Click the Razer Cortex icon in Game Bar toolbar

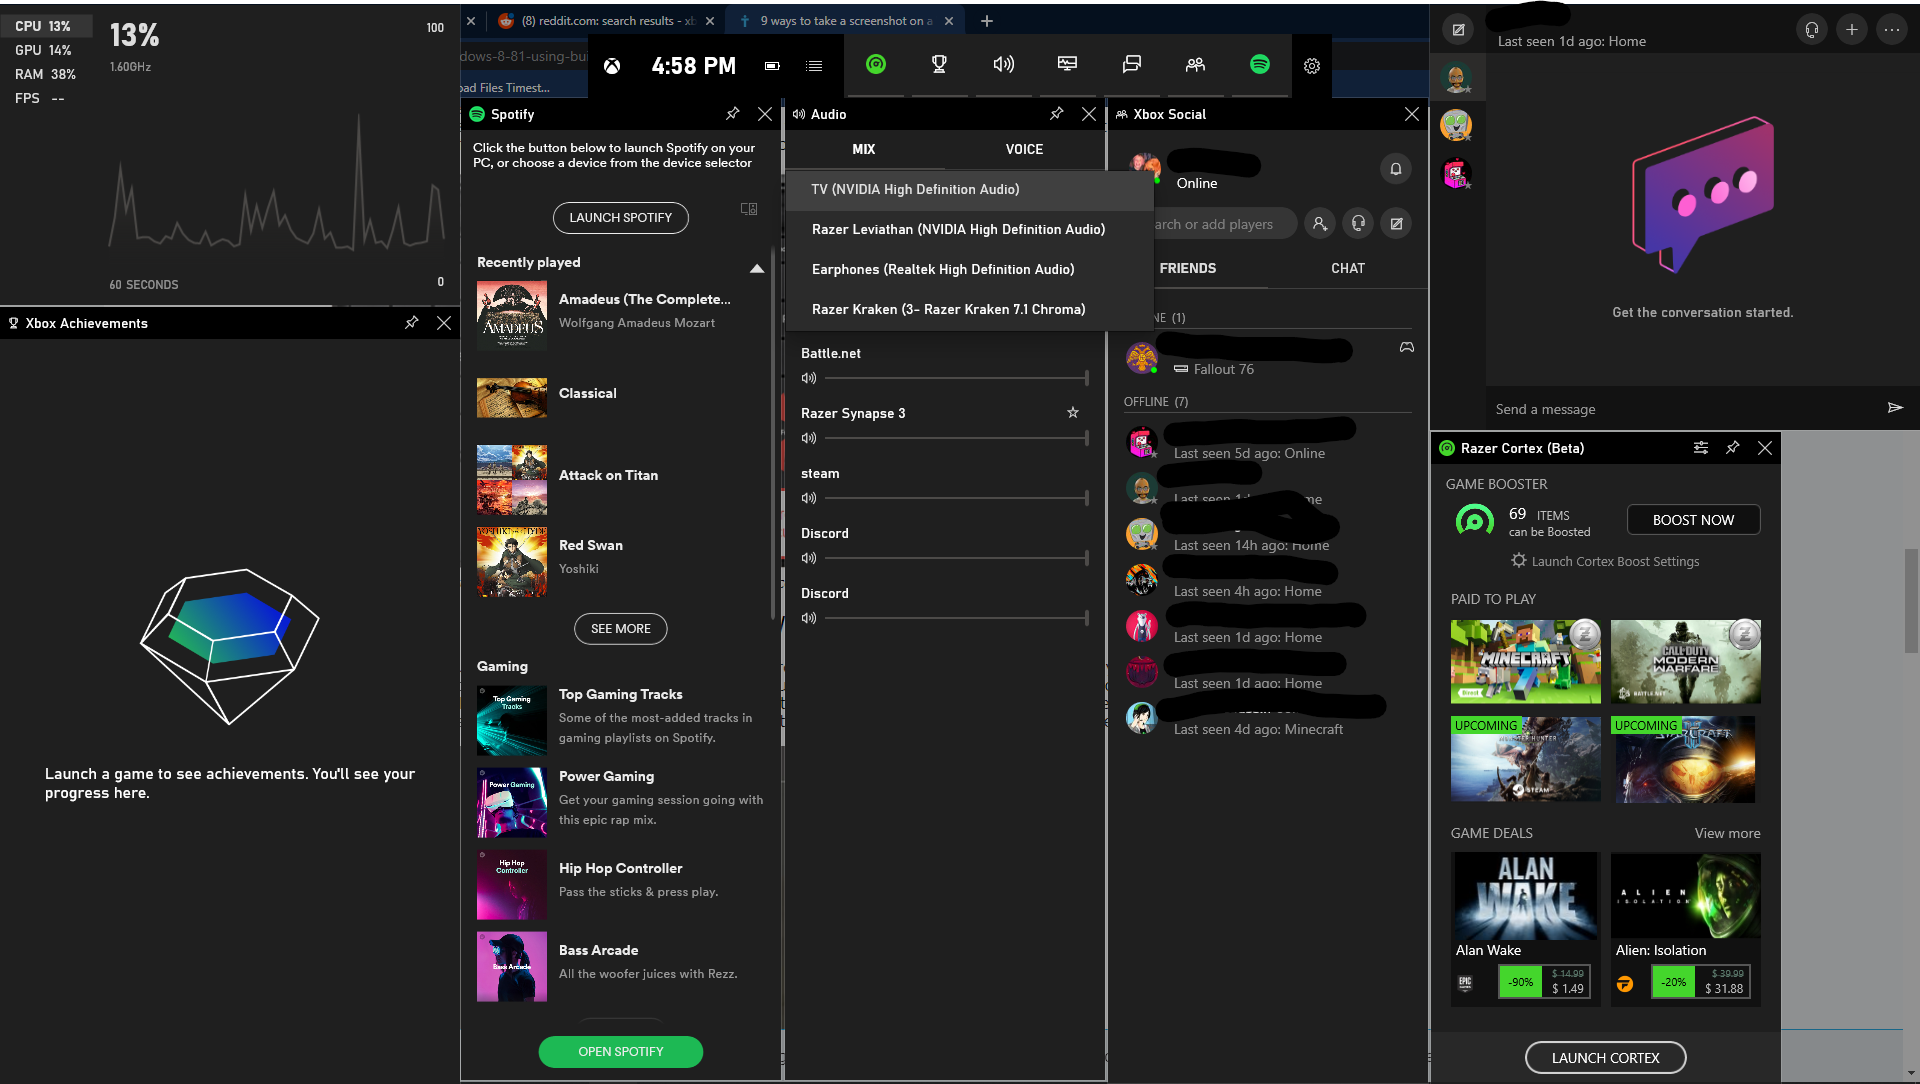[876, 65]
